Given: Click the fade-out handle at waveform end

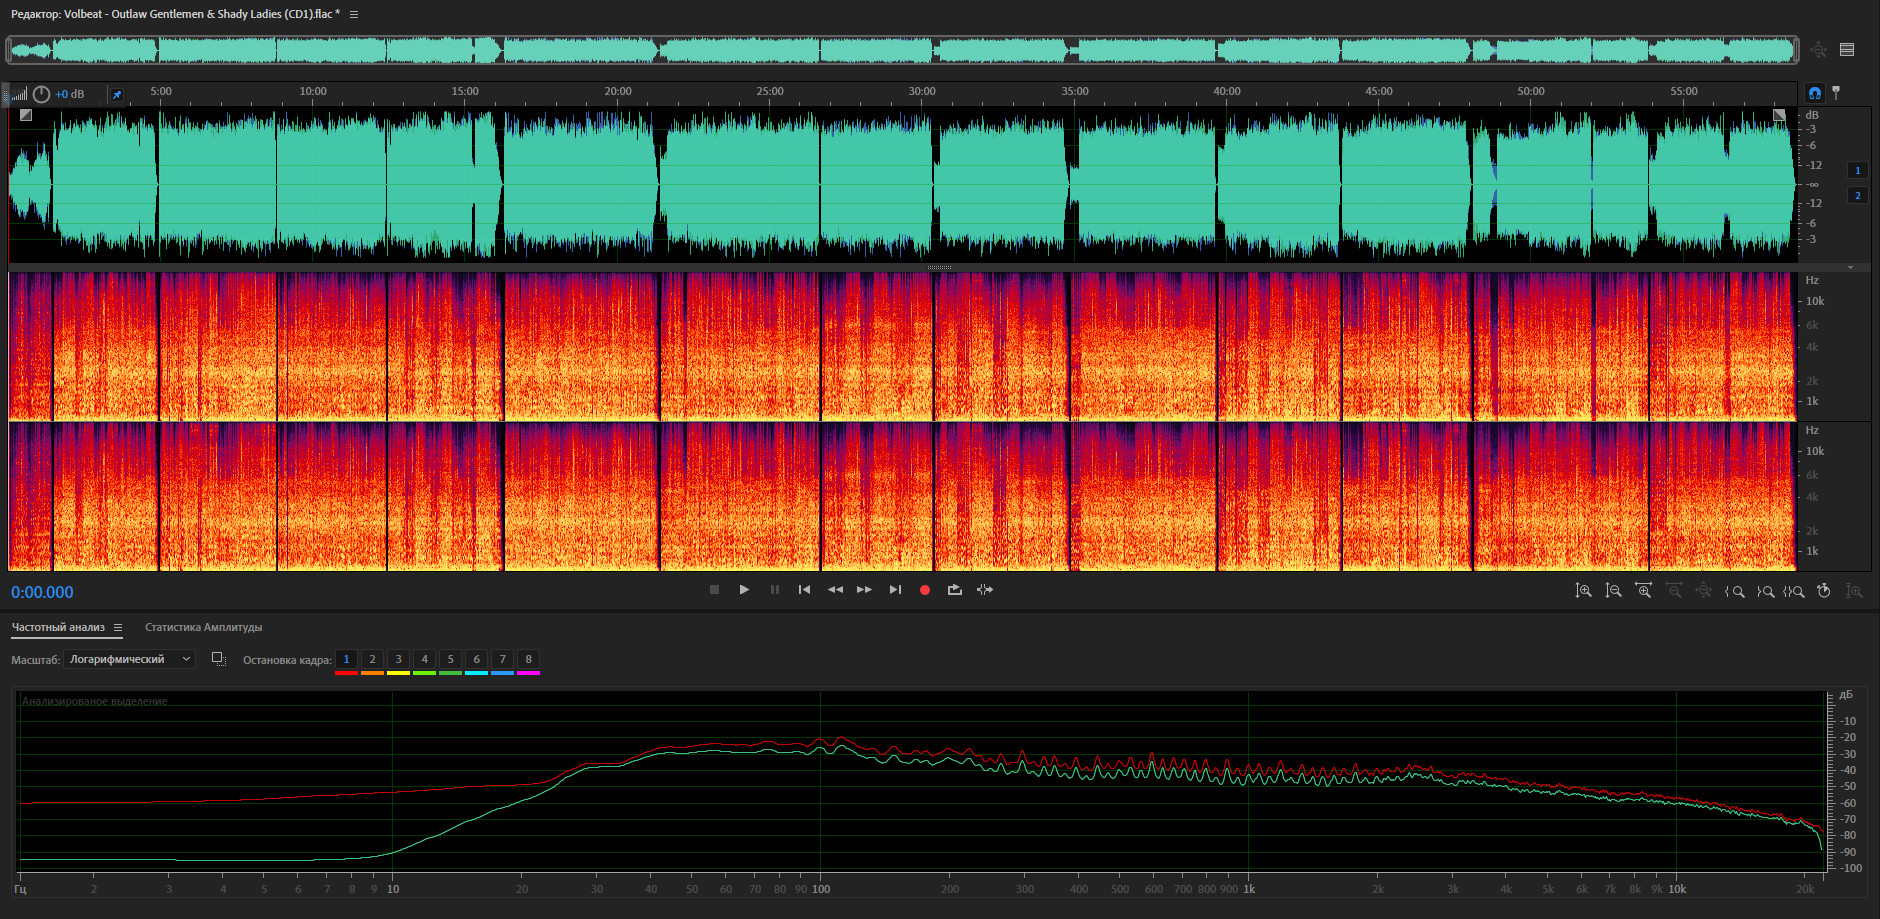Looking at the screenshot, I should [1779, 115].
